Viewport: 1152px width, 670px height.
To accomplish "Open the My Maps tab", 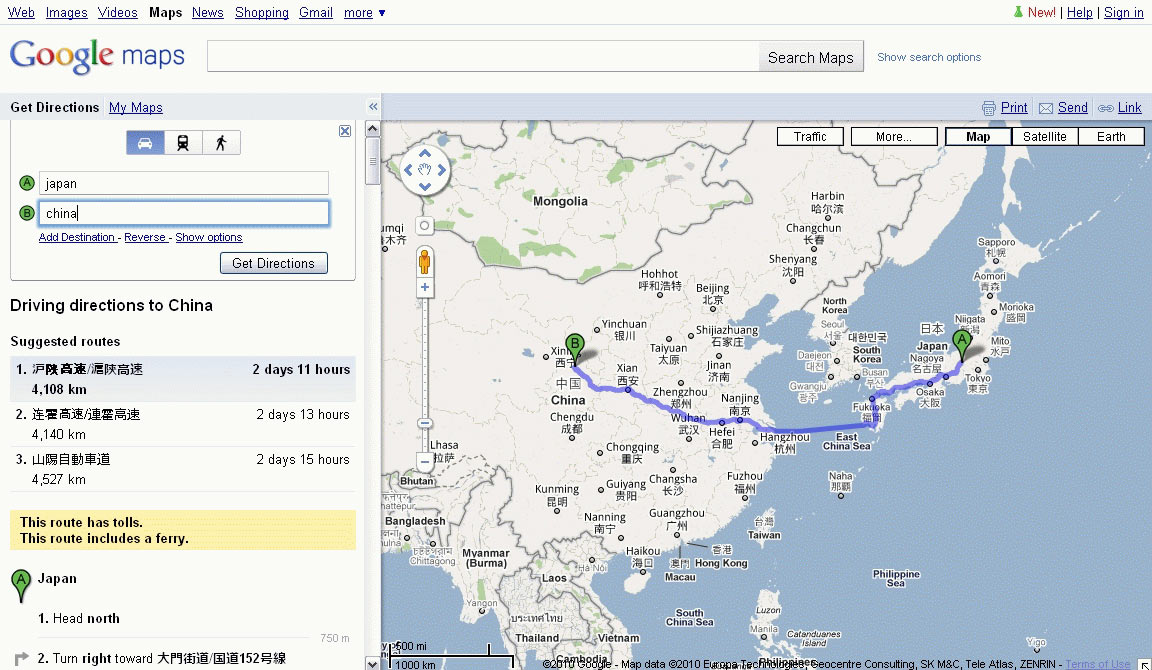I will click(136, 108).
